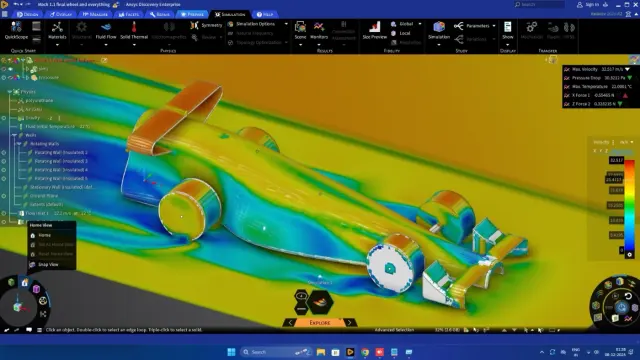The width and height of the screenshot is (640, 360).
Task: Select the Fluid Flow physics
Action: tap(106, 31)
